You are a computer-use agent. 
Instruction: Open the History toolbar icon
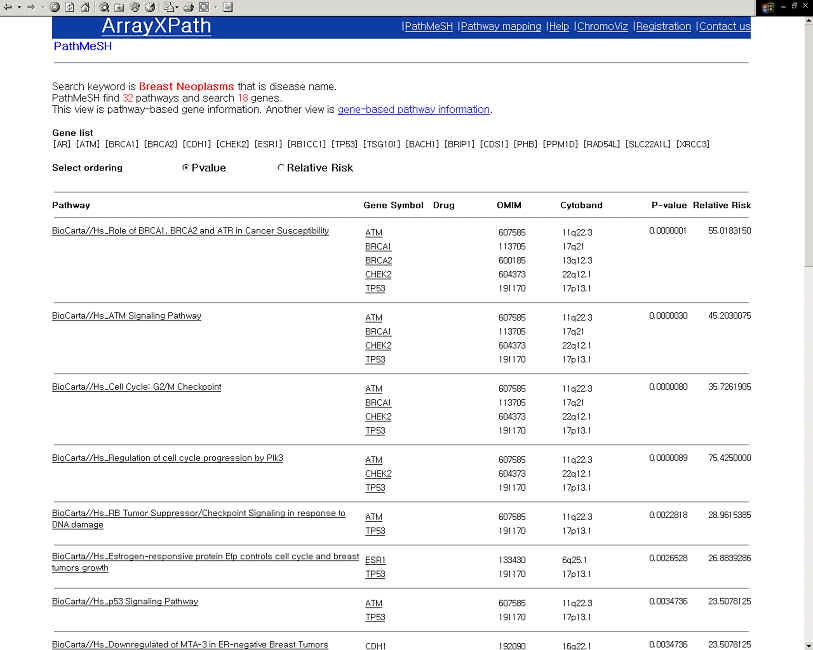[x=150, y=7]
